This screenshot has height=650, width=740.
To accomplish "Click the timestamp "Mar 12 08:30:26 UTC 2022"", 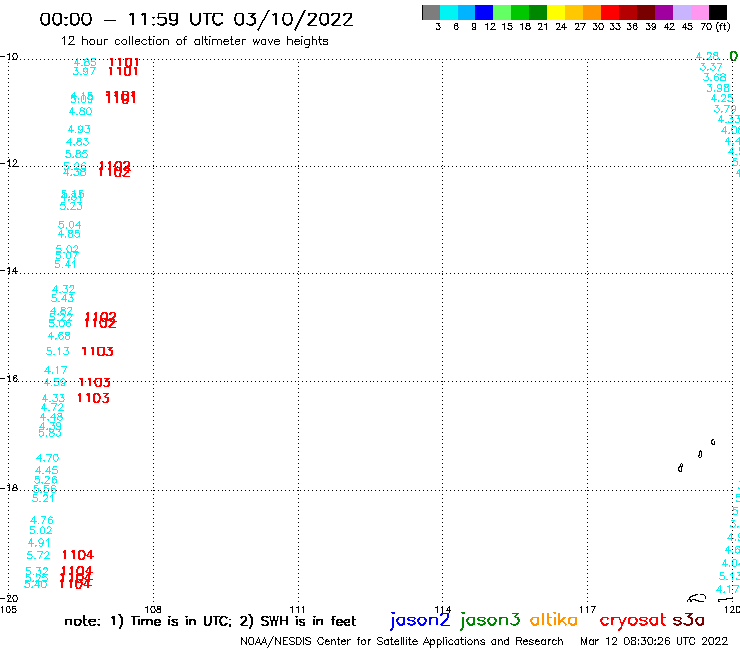I will tap(654, 641).
